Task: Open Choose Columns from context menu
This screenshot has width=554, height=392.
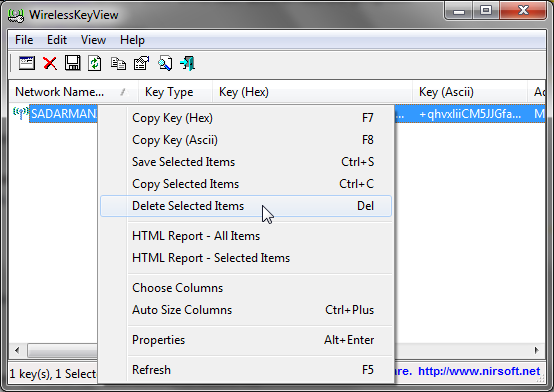Action: (x=246, y=288)
